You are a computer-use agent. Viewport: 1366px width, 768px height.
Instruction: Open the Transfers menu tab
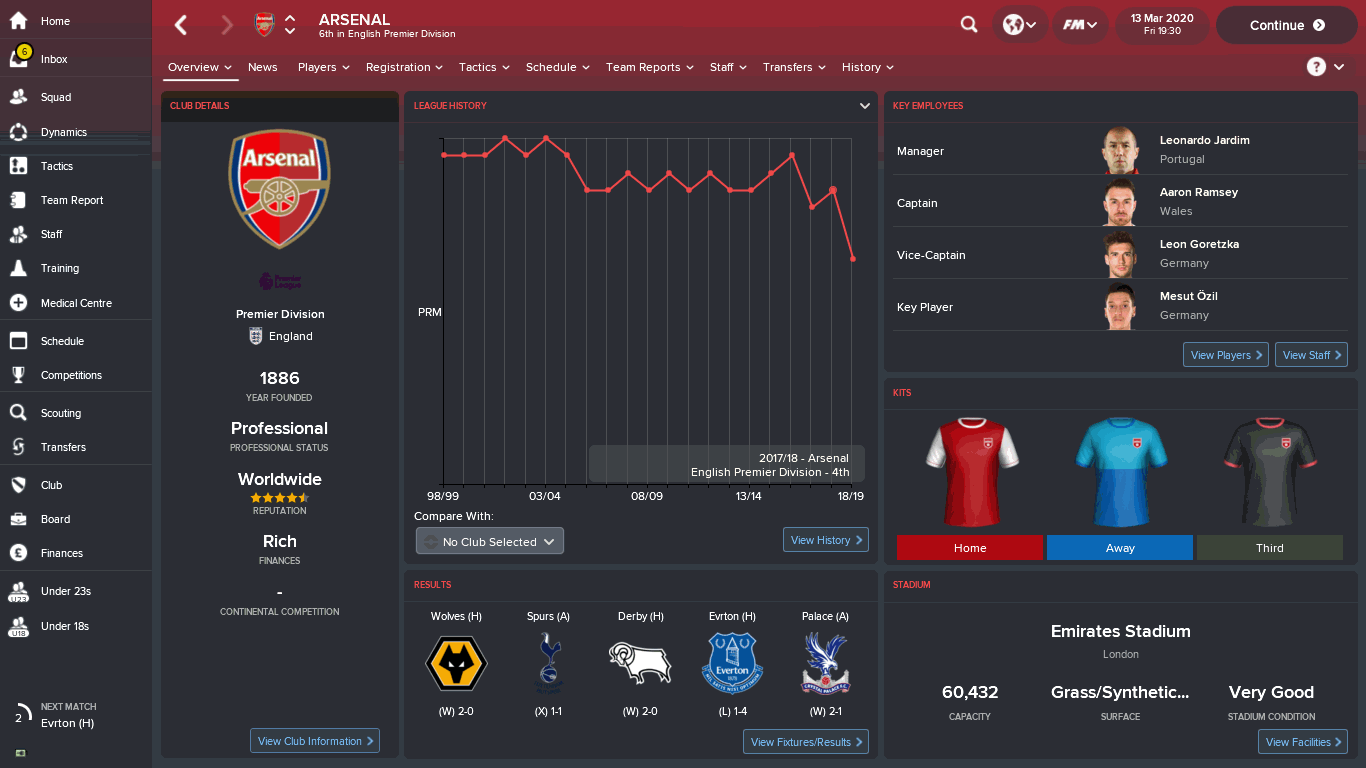tap(795, 67)
